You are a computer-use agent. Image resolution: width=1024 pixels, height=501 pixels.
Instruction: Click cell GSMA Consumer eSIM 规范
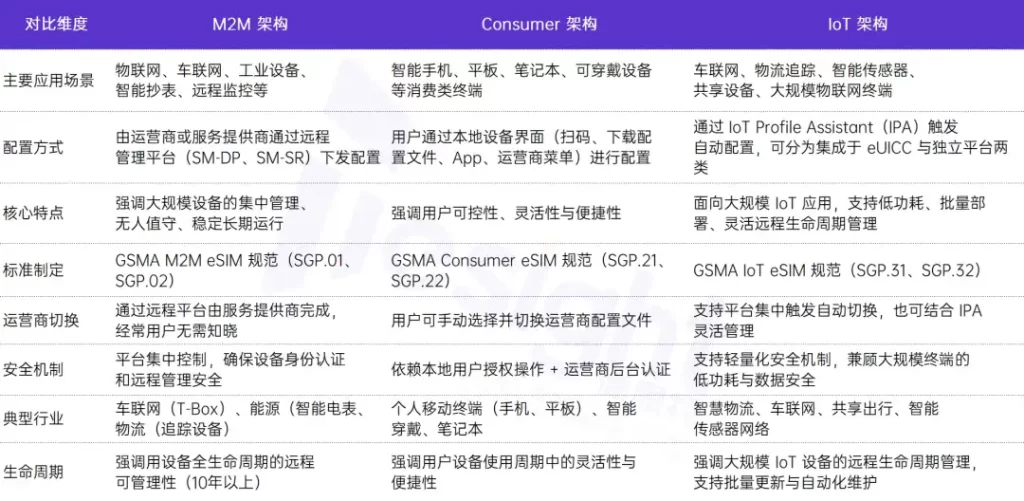[528, 271]
